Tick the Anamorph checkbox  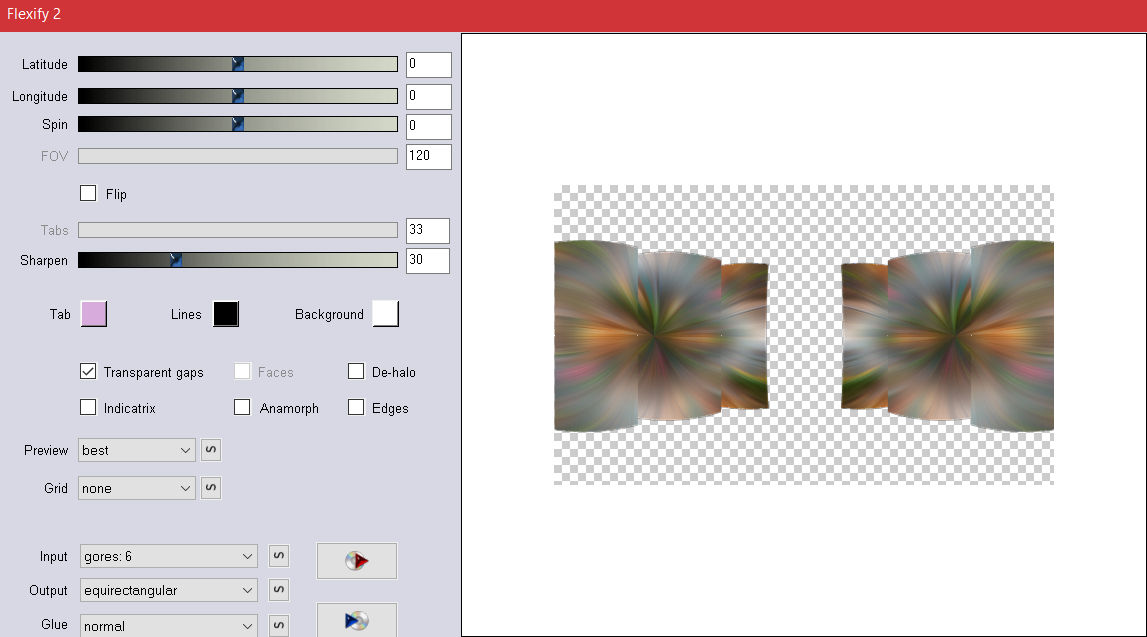pyautogui.click(x=242, y=408)
